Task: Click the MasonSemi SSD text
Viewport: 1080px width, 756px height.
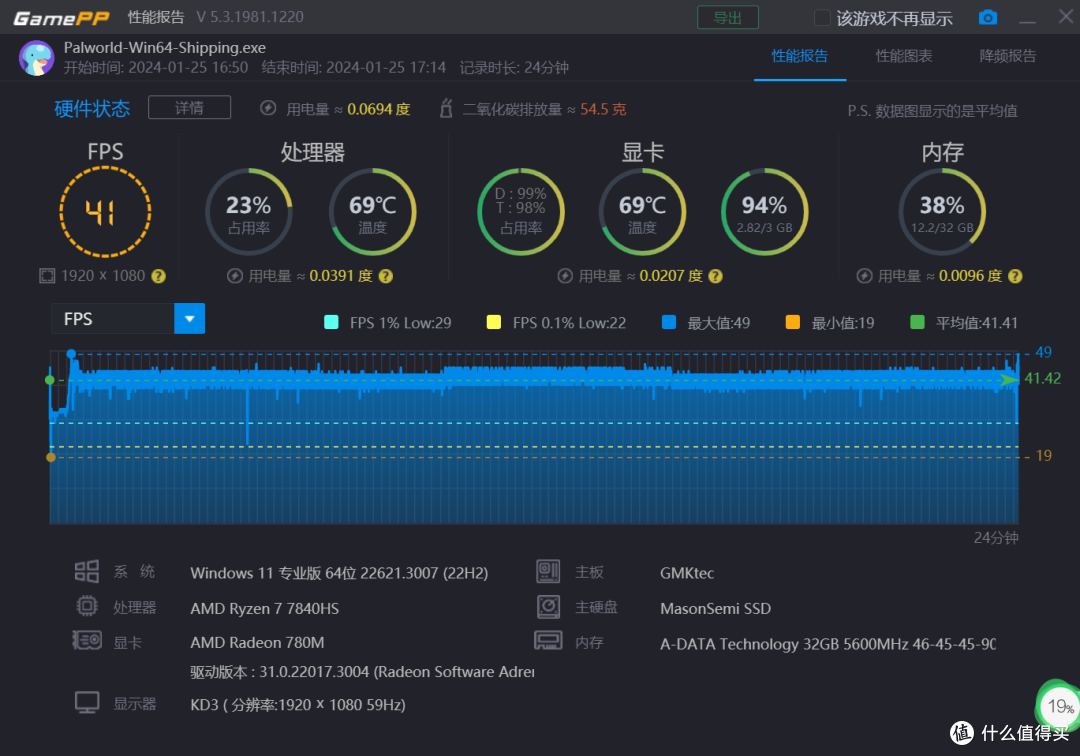Action: (715, 609)
